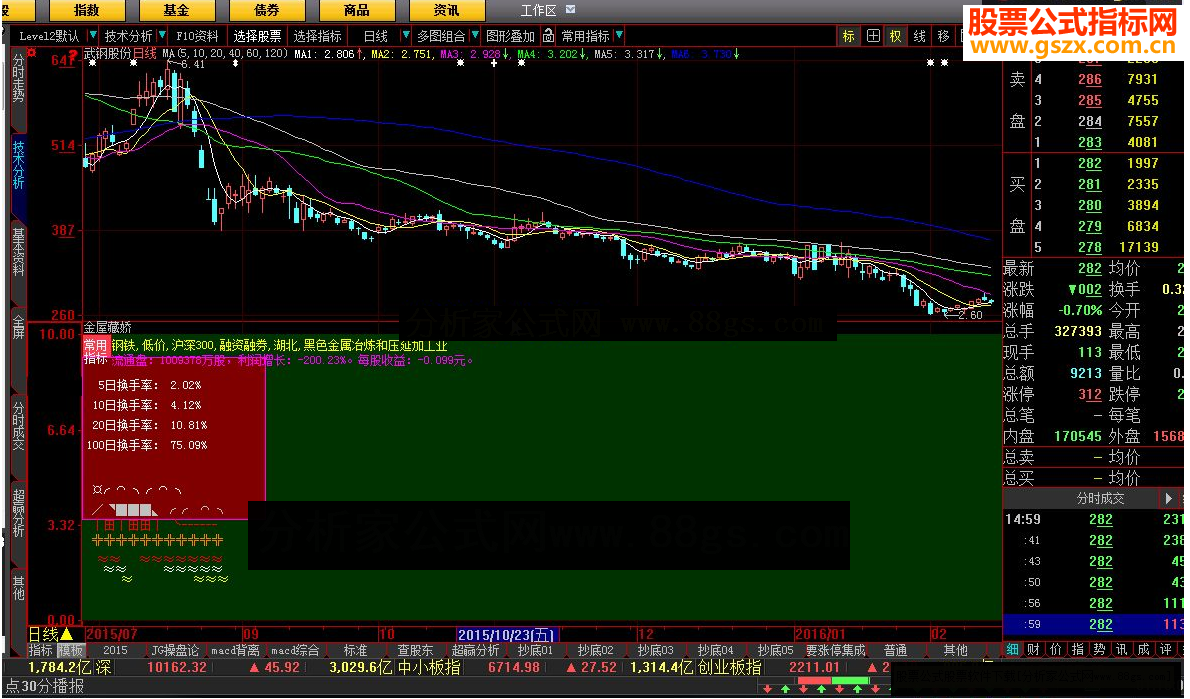Image resolution: width=1190 pixels, height=699 pixels.
Task: Click the 深 index value 10162.32
Action: pyautogui.click(x=176, y=667)
